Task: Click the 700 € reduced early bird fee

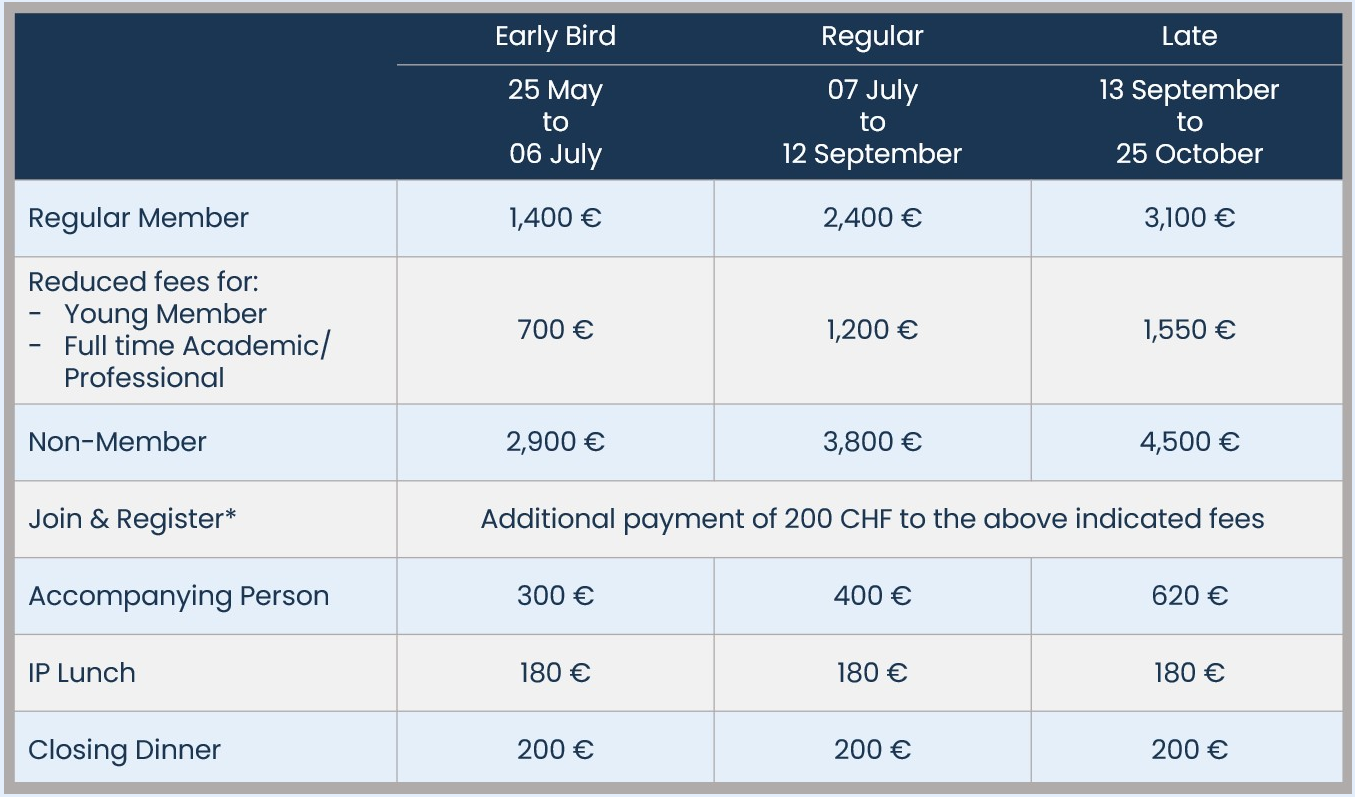Action: click(x=555, y=330)
